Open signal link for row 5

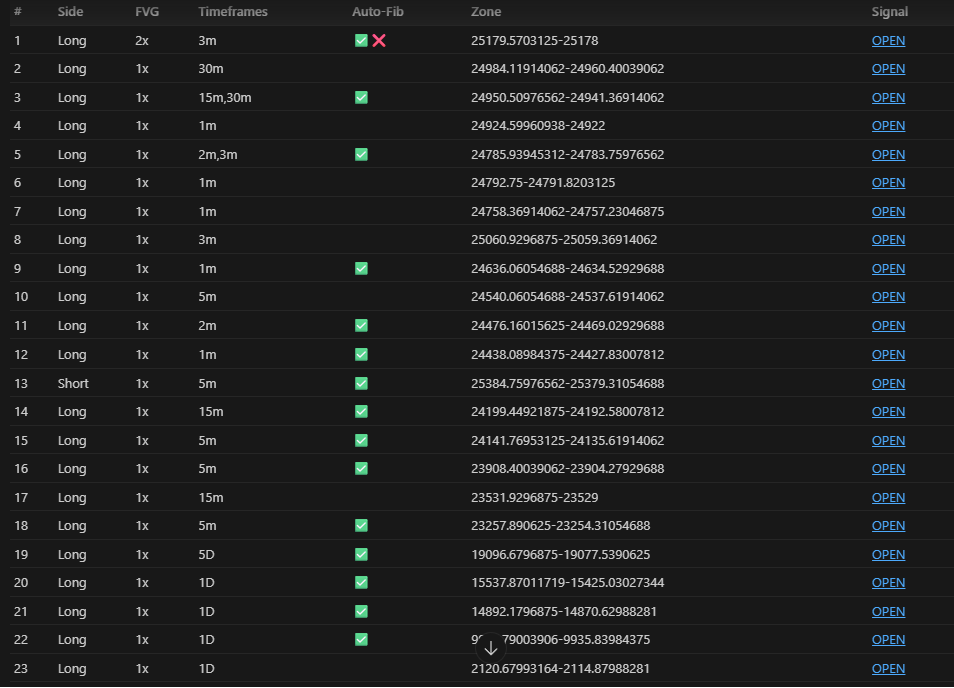888,155
